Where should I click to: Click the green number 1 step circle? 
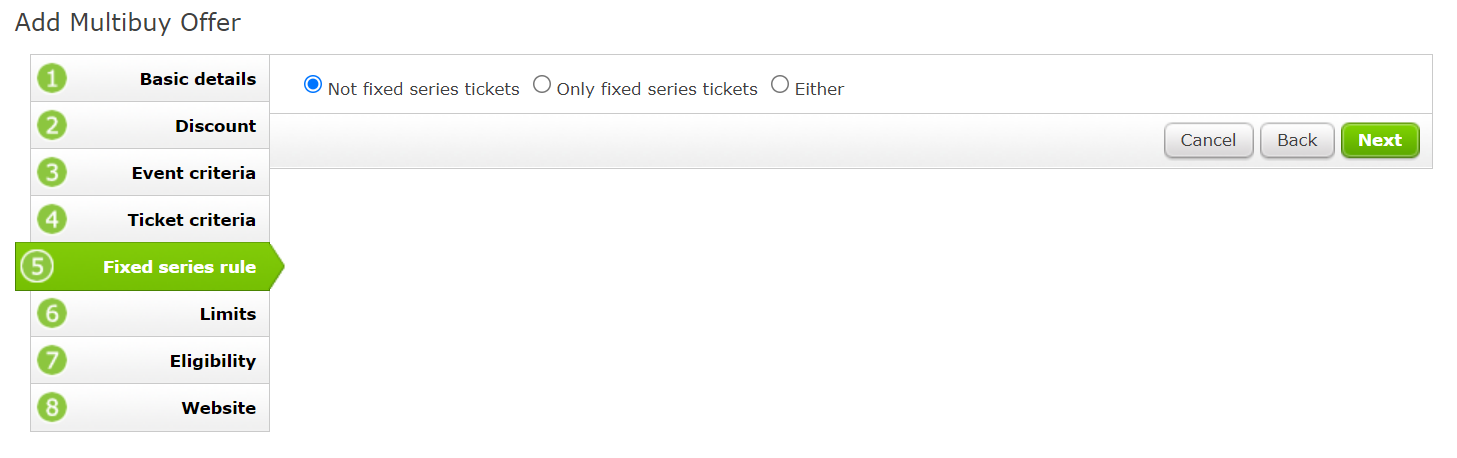point(52,78)
